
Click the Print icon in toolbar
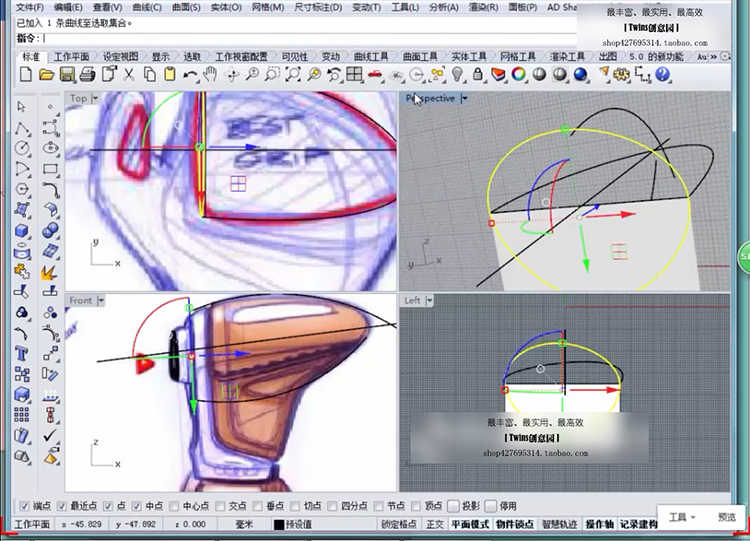click(x=87, y=75)
